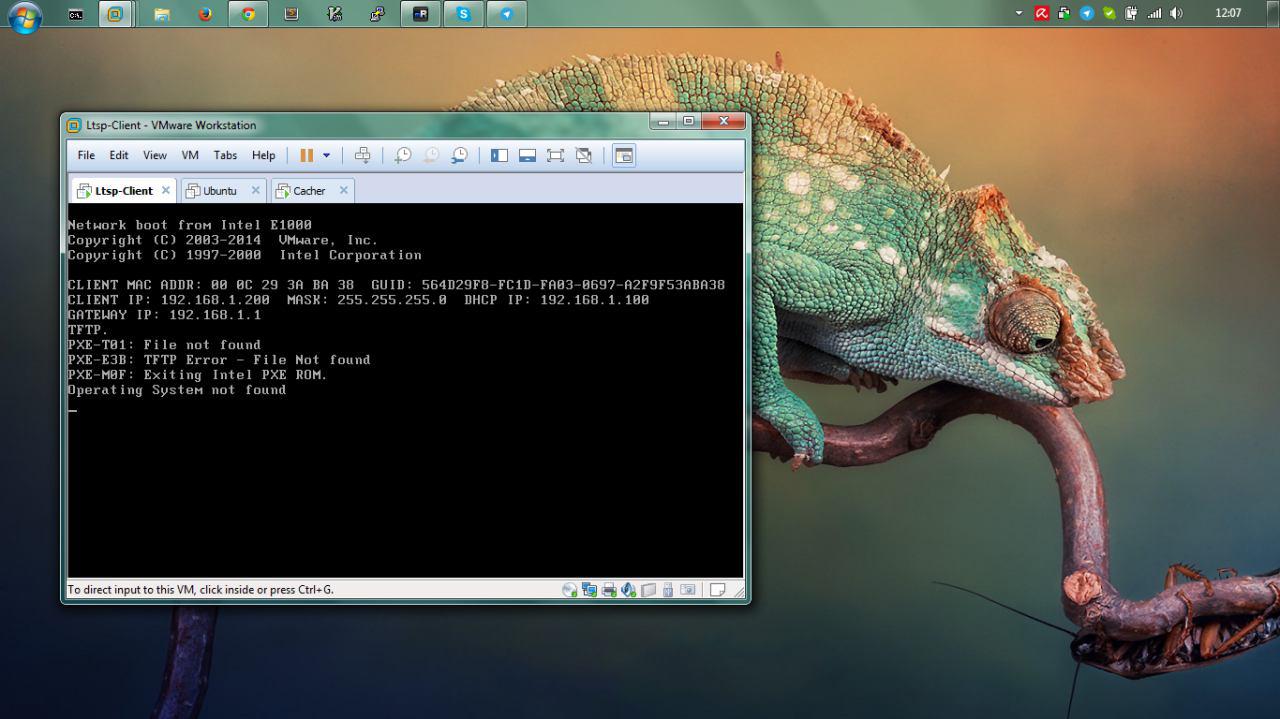Click the hard disk status icon
This screenshot has width=1280, height=719.
[648, 590]
